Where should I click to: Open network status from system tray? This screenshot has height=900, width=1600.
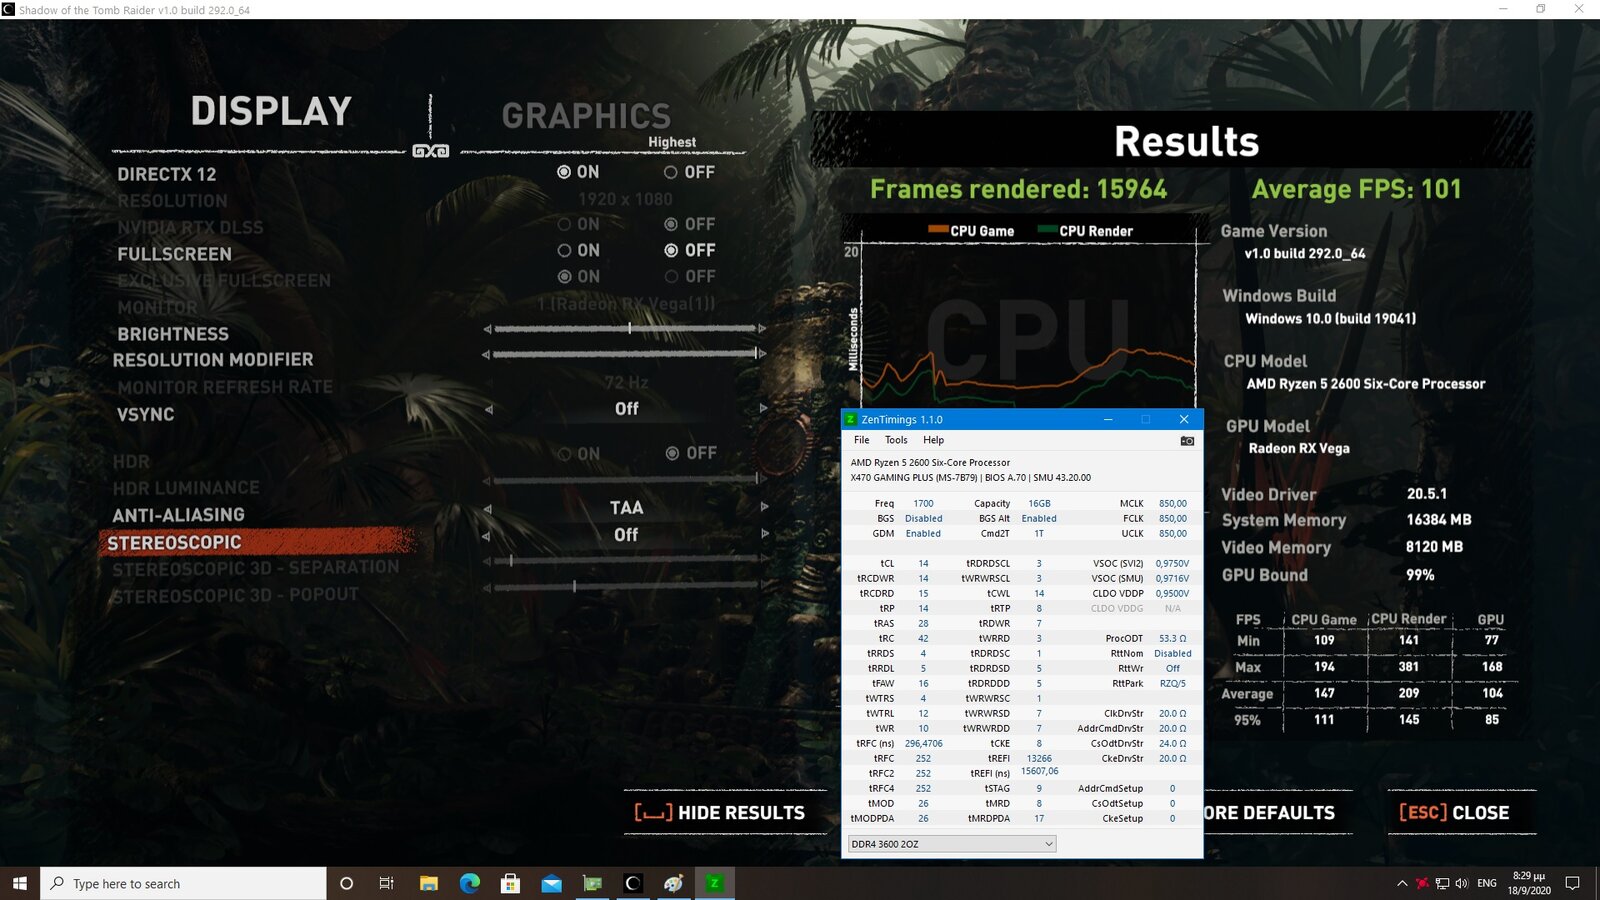1442,883
